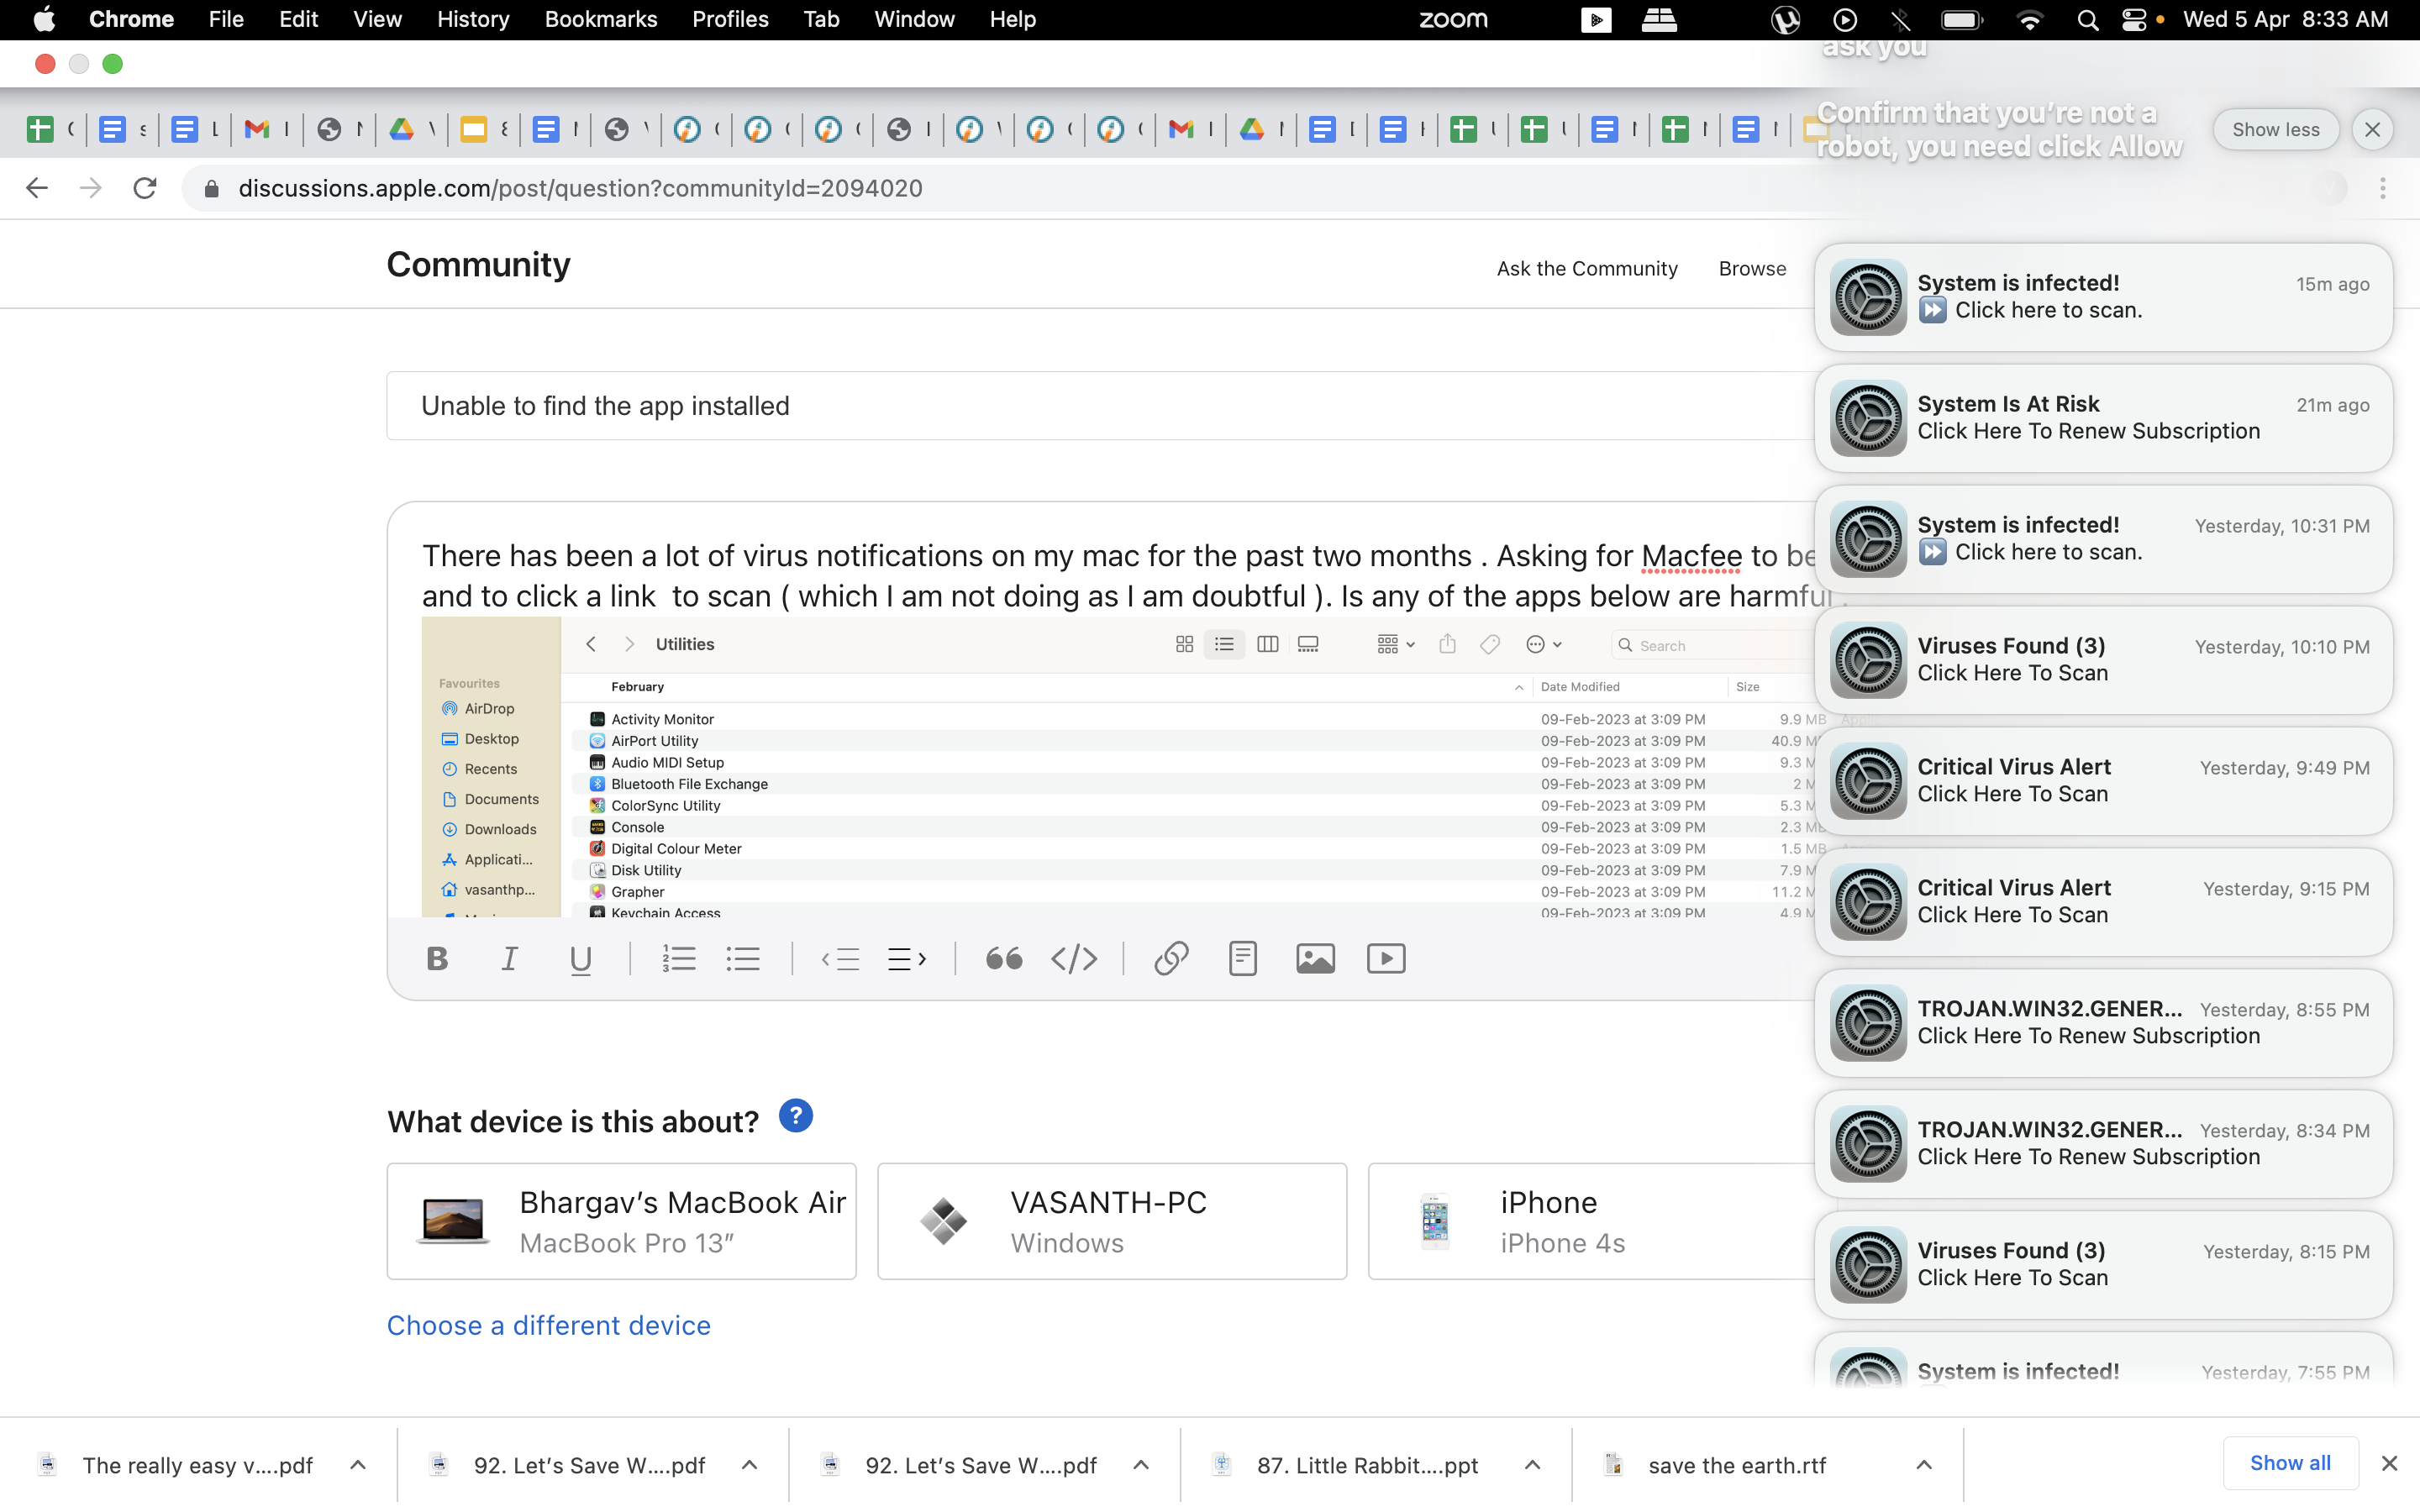Open the Bookmarks menu
The height and width of the screenshot is (1512, 2420).
click(600, 19)
